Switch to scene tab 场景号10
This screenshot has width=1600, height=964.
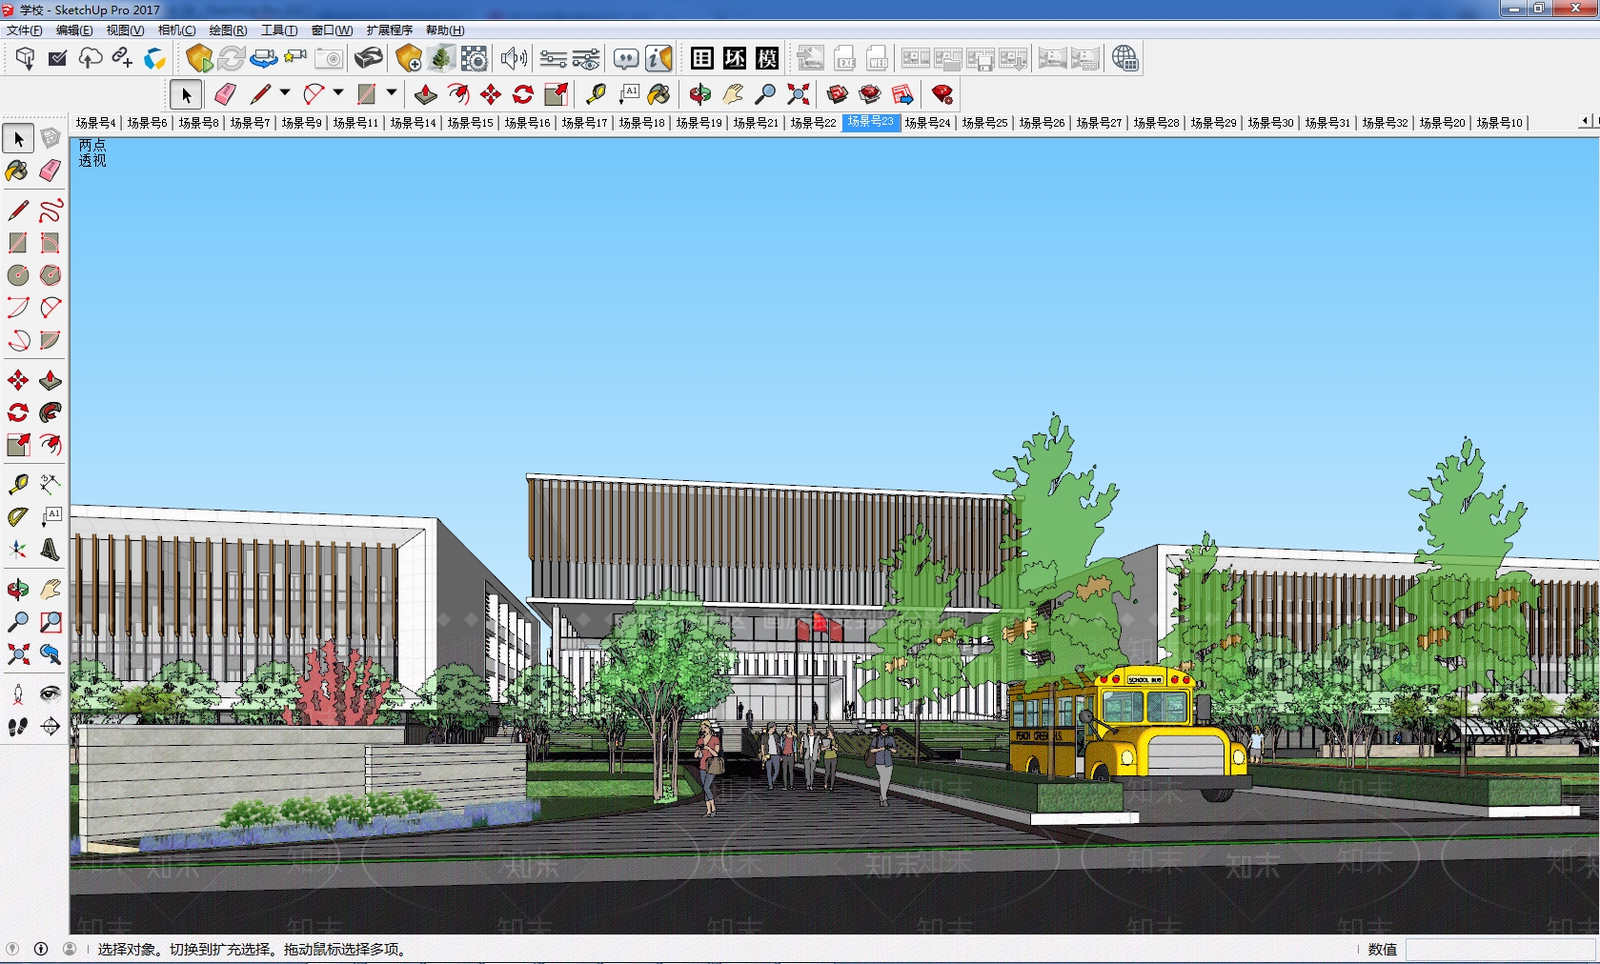(x=1499, y=123)
